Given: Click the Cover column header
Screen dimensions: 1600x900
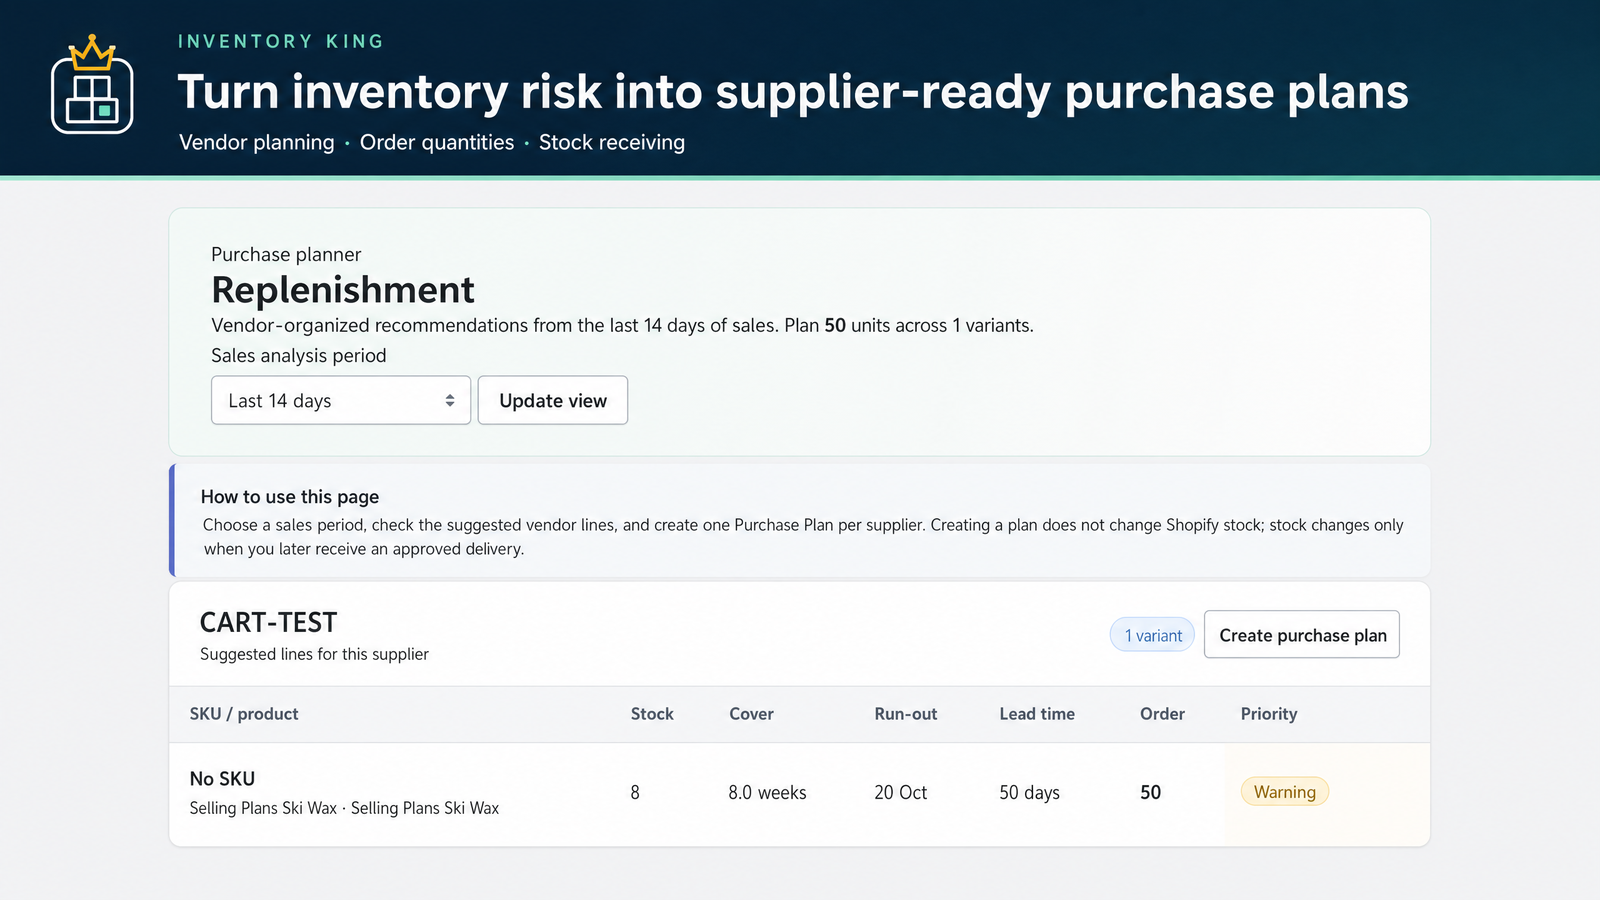Looking at the screenshot, I should pos(751,714).
